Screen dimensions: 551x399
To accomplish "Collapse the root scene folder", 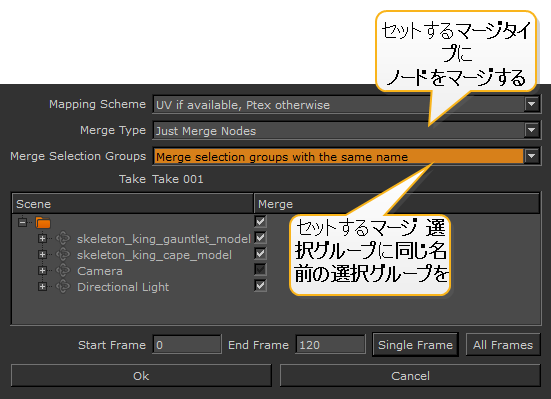I will point(22,222).
